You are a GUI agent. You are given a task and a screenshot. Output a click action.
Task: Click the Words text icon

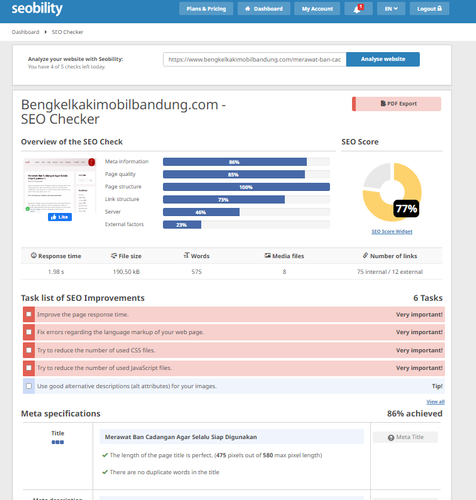click(186, 255)
